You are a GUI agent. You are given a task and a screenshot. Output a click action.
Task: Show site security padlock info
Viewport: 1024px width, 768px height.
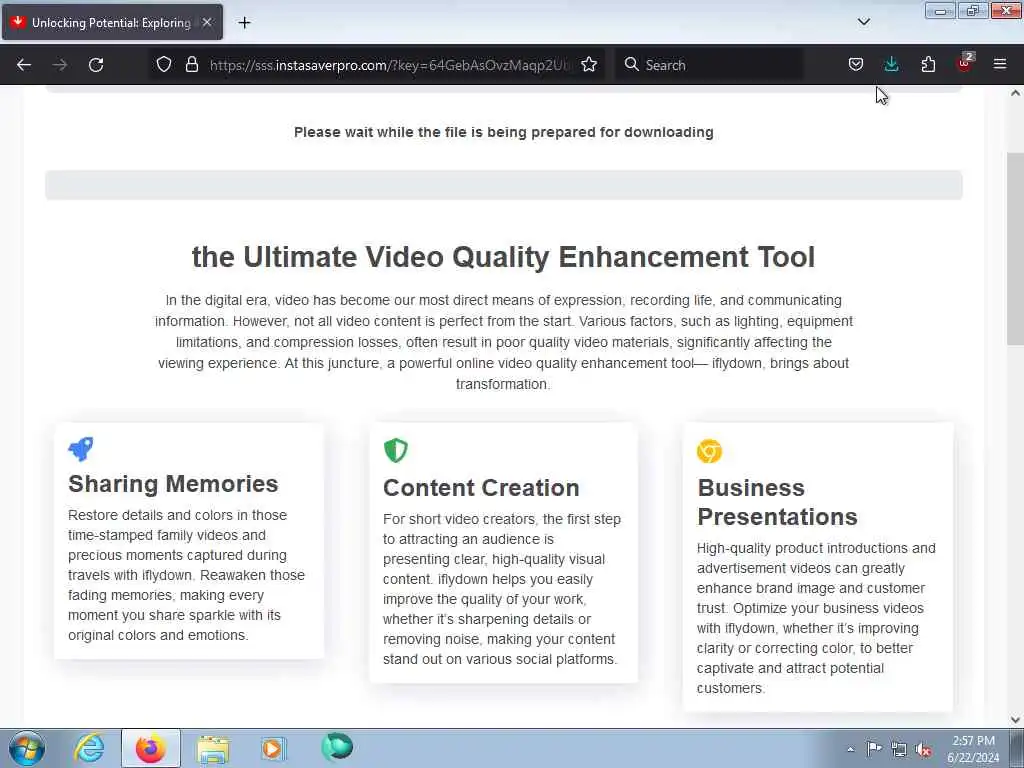(191, 65)
